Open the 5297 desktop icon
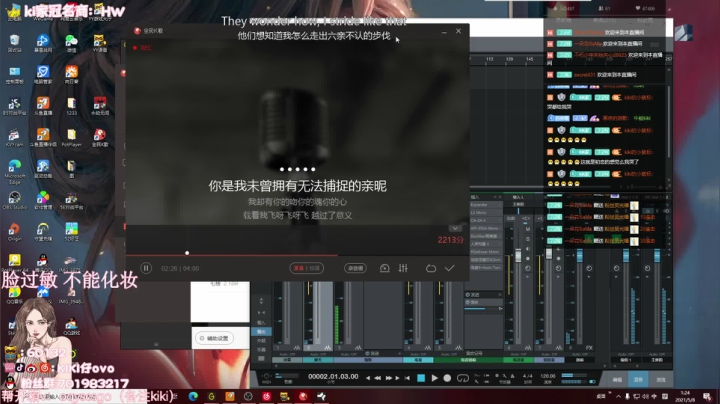The image size is (720, 404). (71, 232)
